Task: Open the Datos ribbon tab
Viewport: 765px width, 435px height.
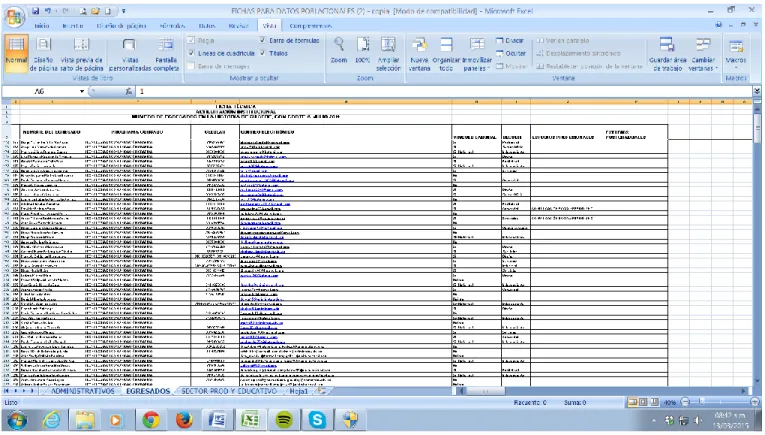Action: 207,26
